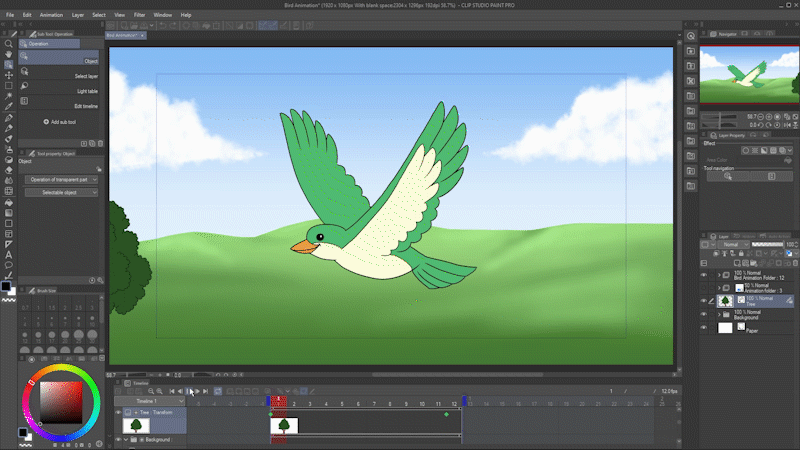Select the Tree cel thumbnail in timeline

pyautogui.click(x=284, y=425)
